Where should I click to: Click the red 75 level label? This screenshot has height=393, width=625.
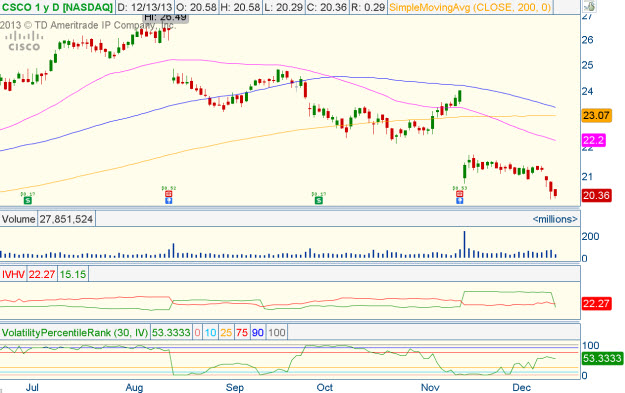[x=242, y=332]
